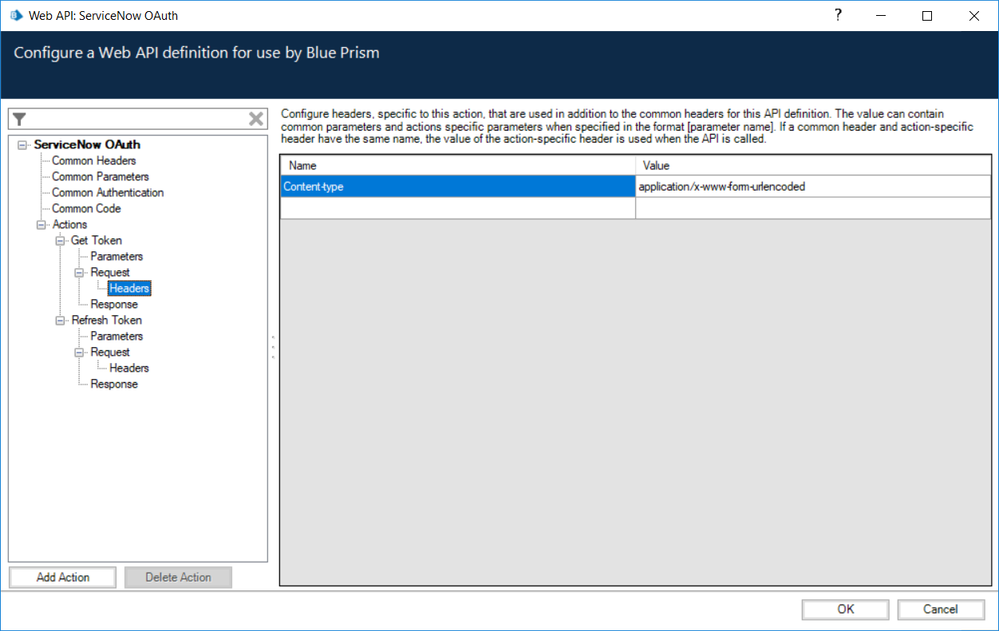Click the help question mark button
999x631 pixels.
838,15
